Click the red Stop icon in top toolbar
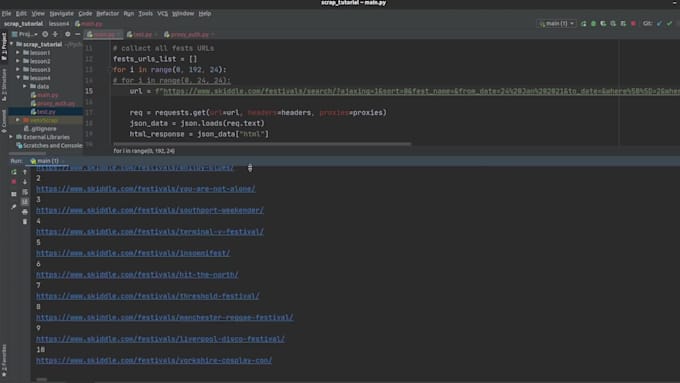 (x=633, y=23)
